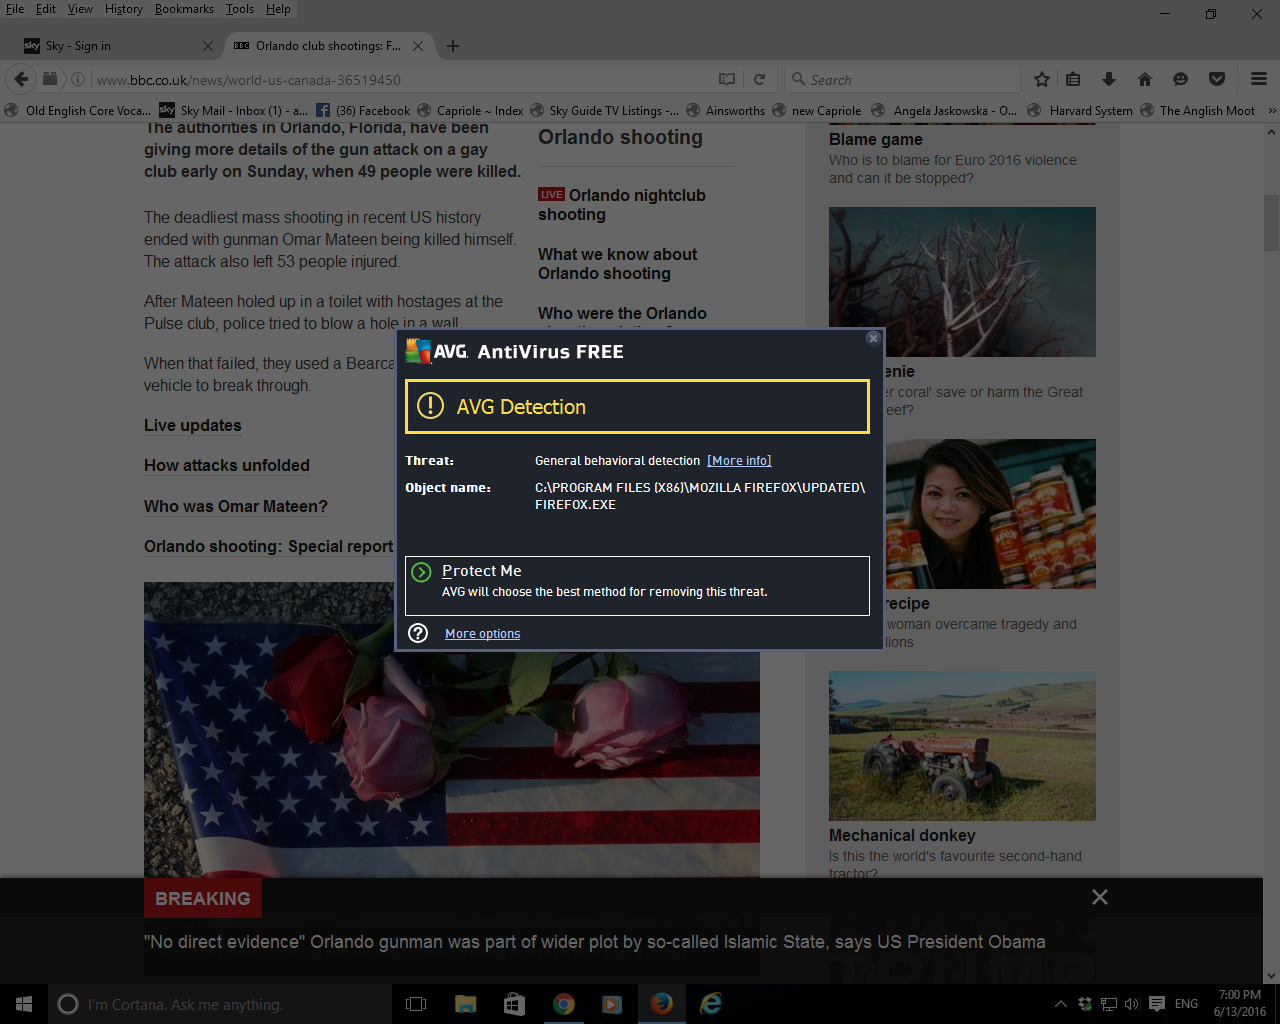Open Firefox taskbar icon
The width and height of the screenshot is (1280, 1024).
point(662,1004)
